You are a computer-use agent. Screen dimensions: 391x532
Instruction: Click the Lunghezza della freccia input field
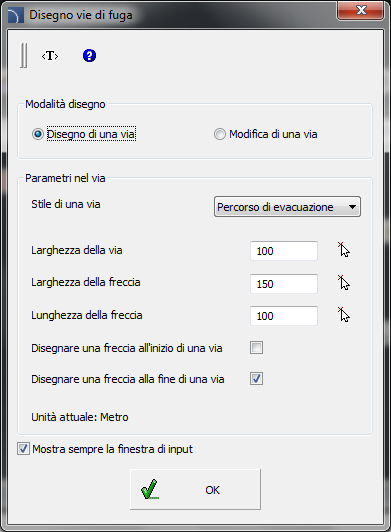pyautogui.click(x=284, y=316)
